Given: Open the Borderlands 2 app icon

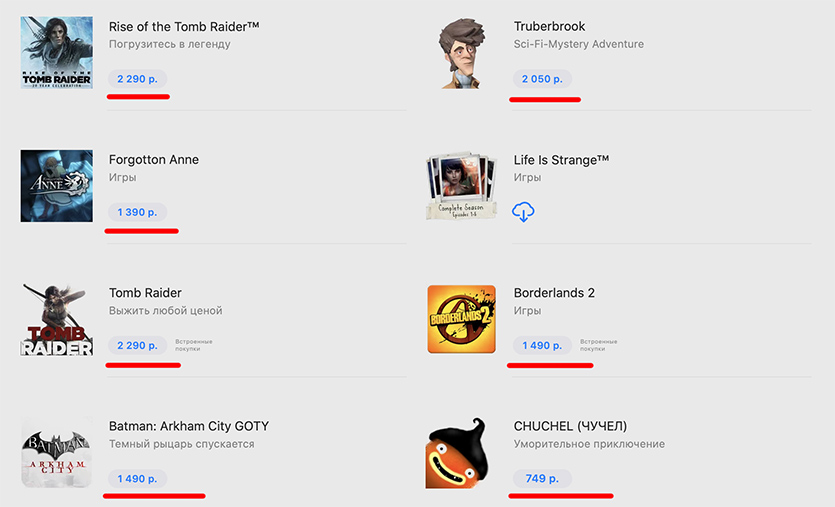Looking at the screenshot, I should 461,319.
